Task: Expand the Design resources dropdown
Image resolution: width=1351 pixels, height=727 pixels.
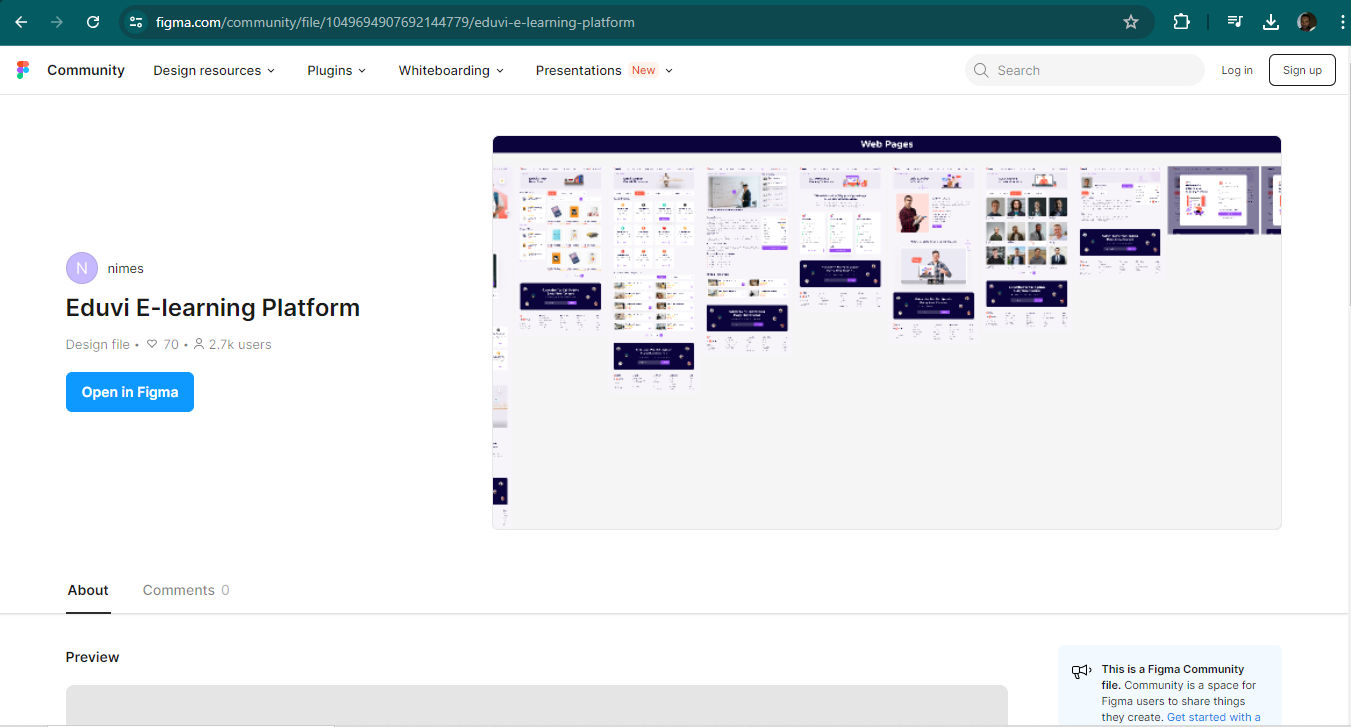Action: click(x=213, y=70)
